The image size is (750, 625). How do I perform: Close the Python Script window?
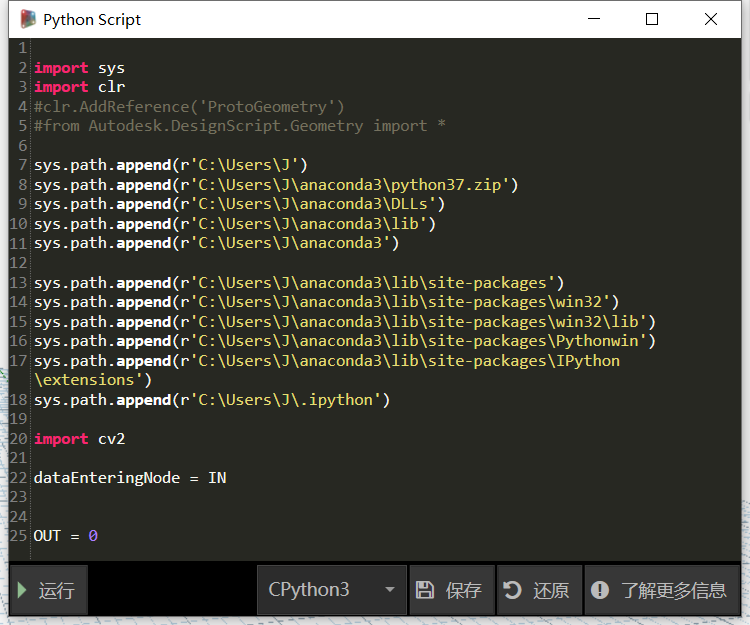coord(711,19)
